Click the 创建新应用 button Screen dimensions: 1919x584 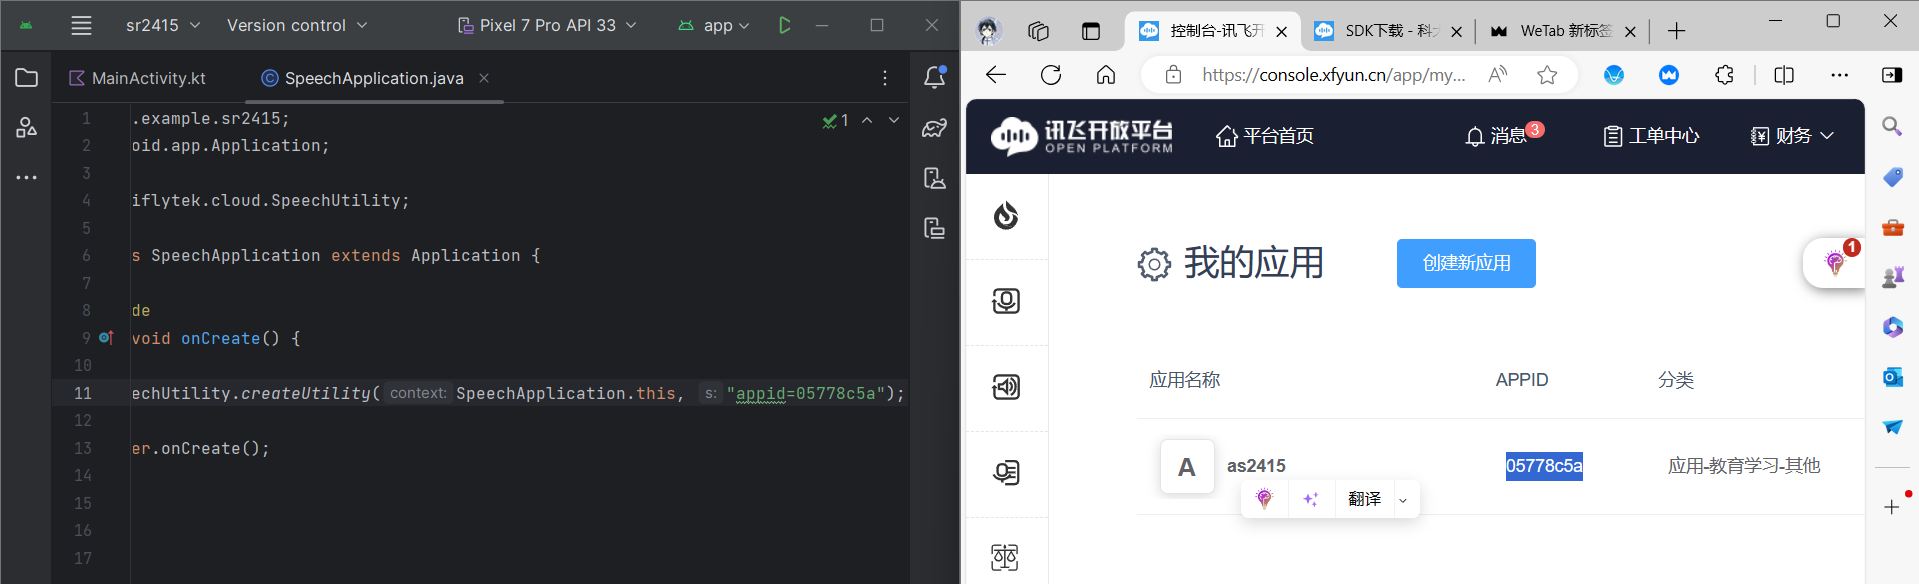1466,263
